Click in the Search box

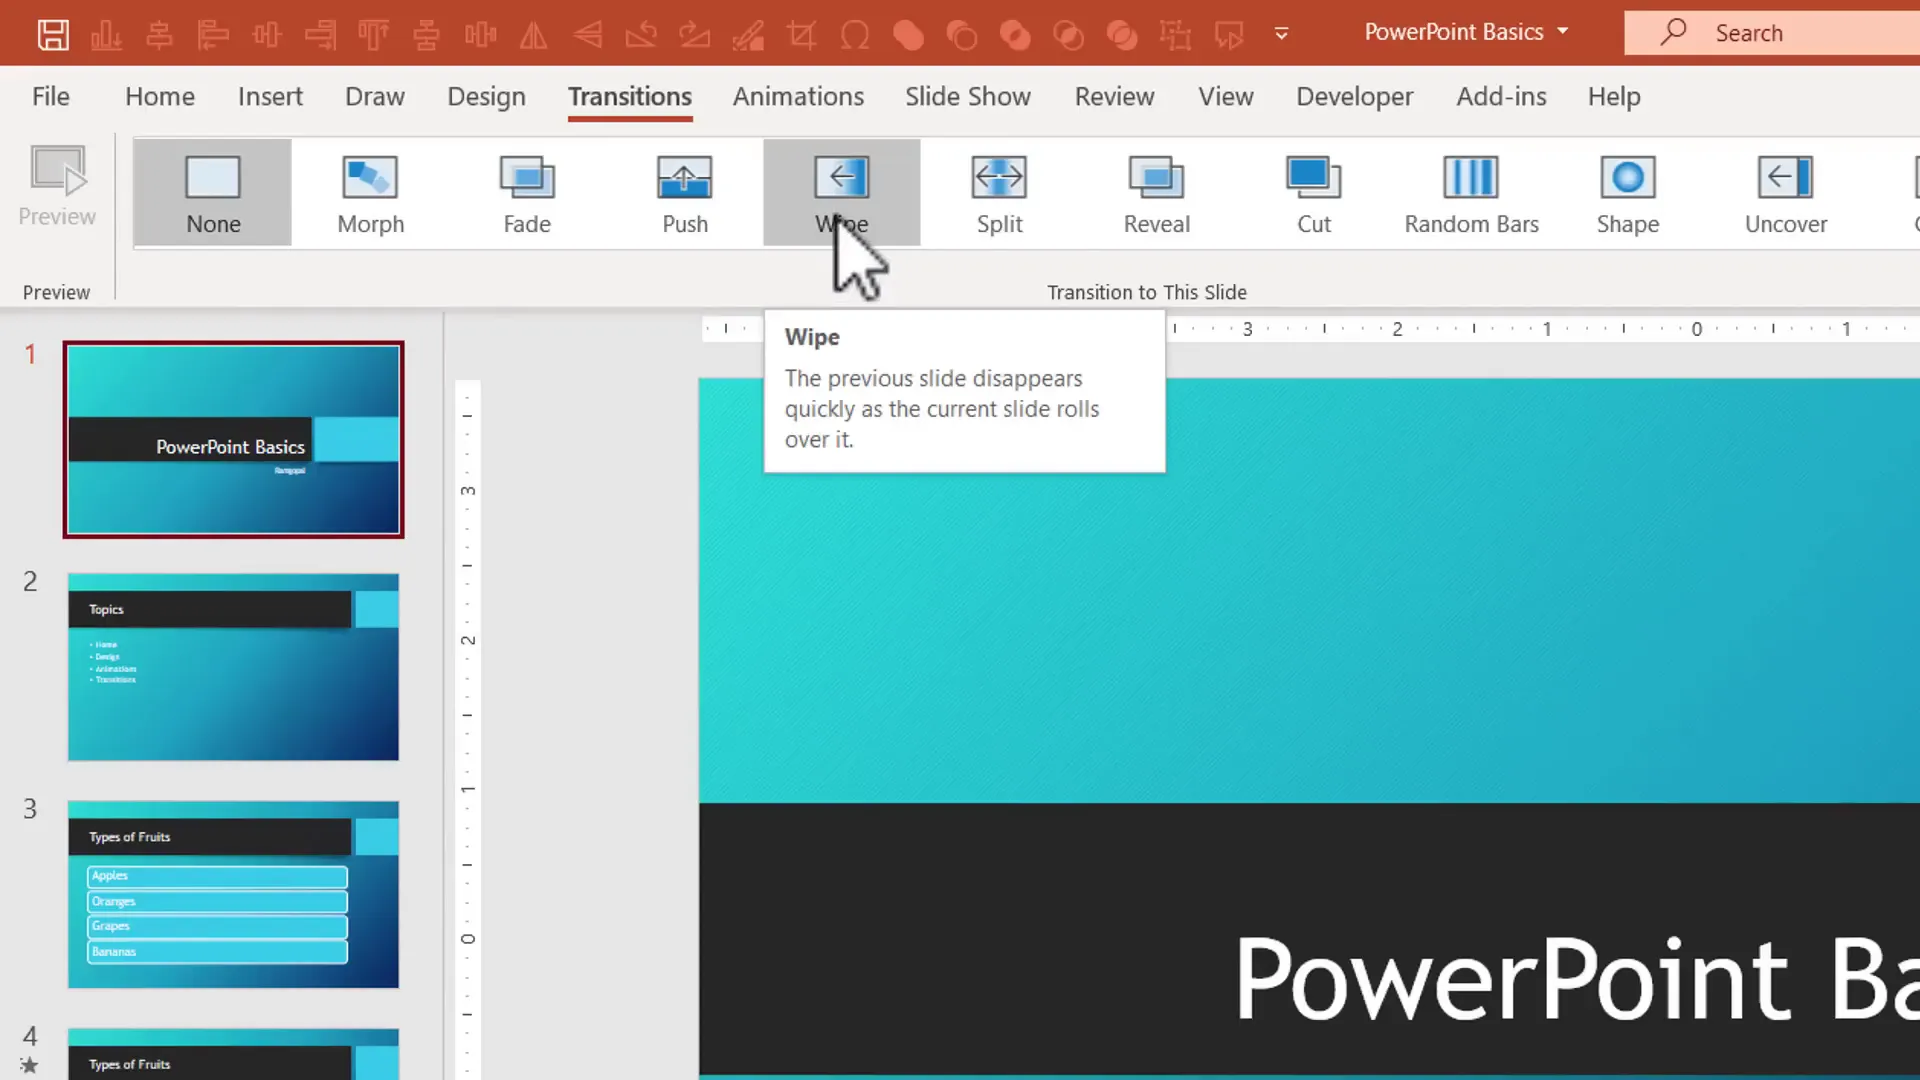(1772, 33)
